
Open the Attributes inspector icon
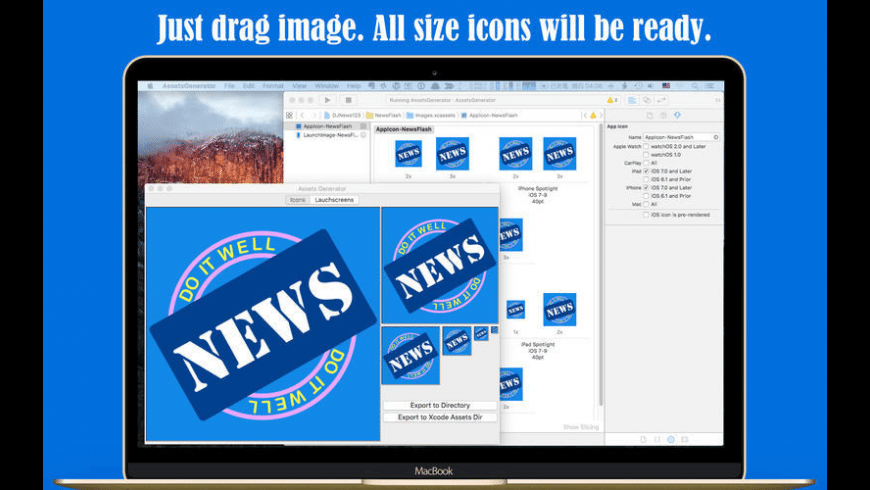677,115
